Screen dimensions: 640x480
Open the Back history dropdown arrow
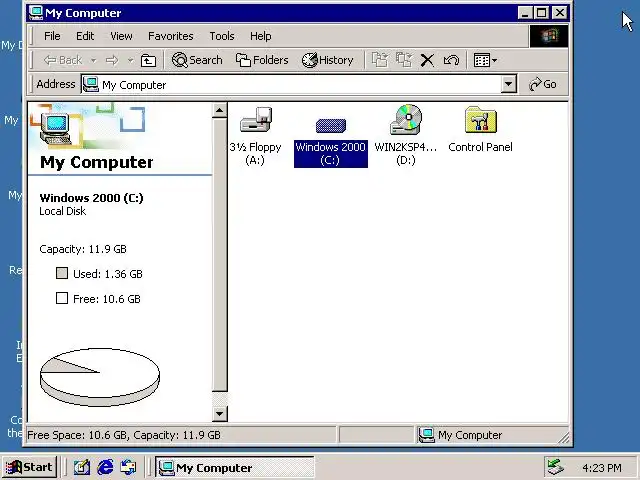pyautogui.click(x=93, y=60)
